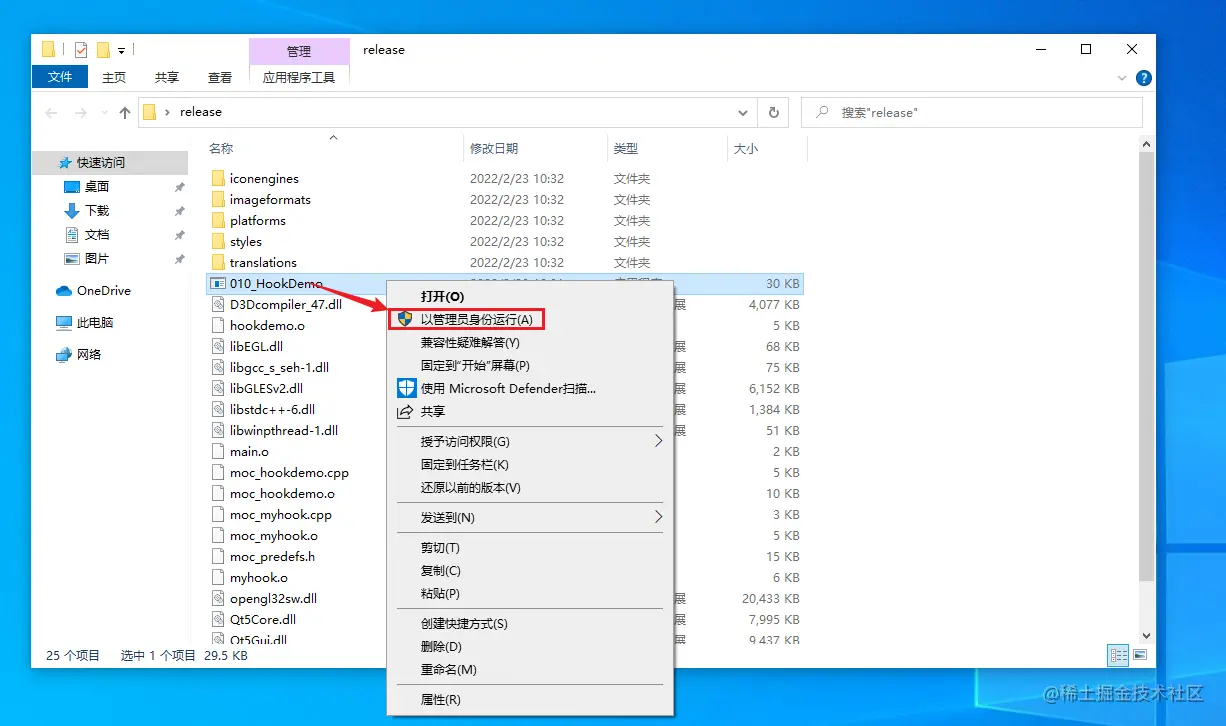Choose 还原以前的版本(V) menu item
Screen dimensions: 1226x726
click(530, 488)
